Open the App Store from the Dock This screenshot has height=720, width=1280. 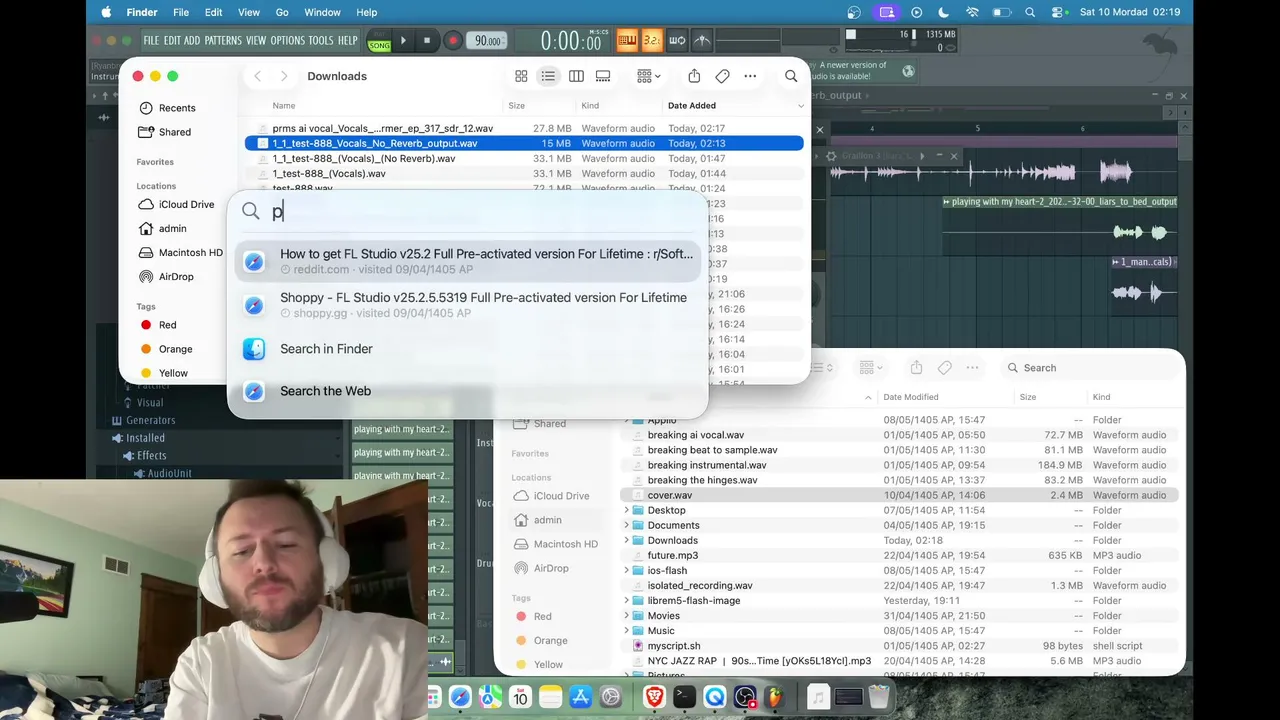(x=580, y=697)
